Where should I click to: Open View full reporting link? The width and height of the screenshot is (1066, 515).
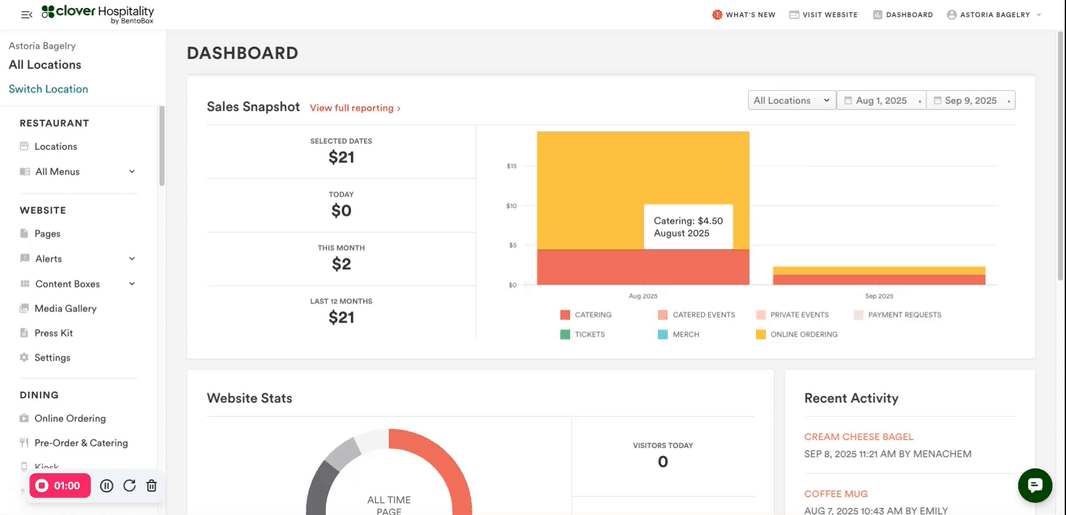coord(355,108)
